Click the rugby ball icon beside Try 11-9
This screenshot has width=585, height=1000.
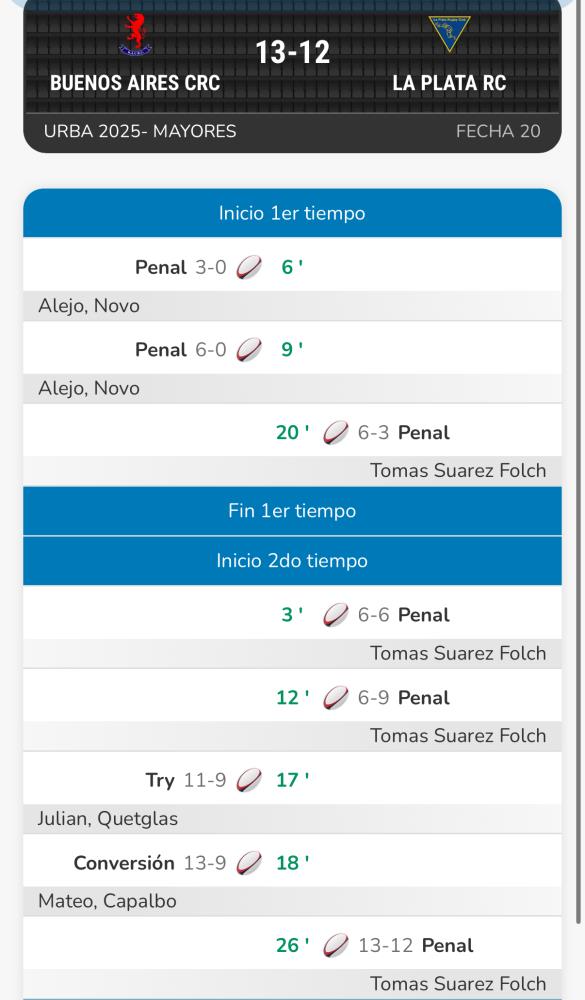pyautogui.click(x=249, y=780)
